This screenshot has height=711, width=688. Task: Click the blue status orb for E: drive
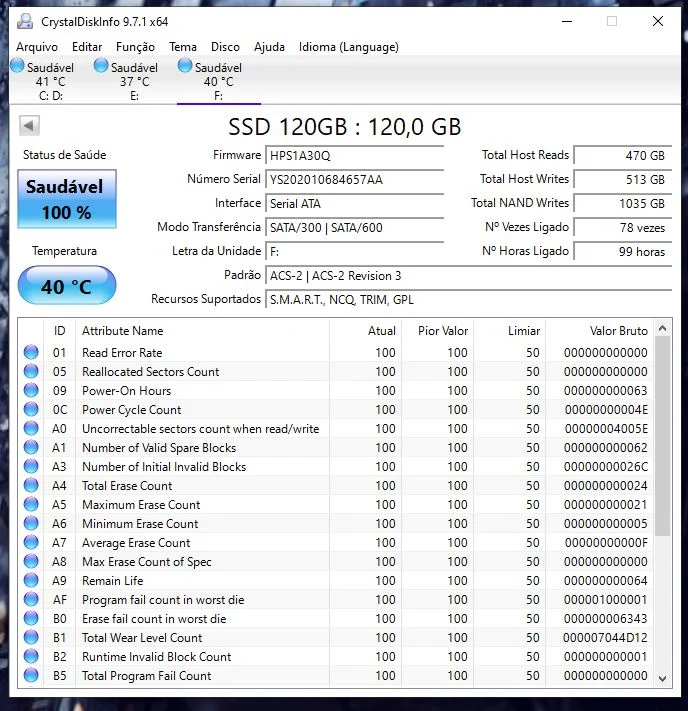tap(101, 66)
